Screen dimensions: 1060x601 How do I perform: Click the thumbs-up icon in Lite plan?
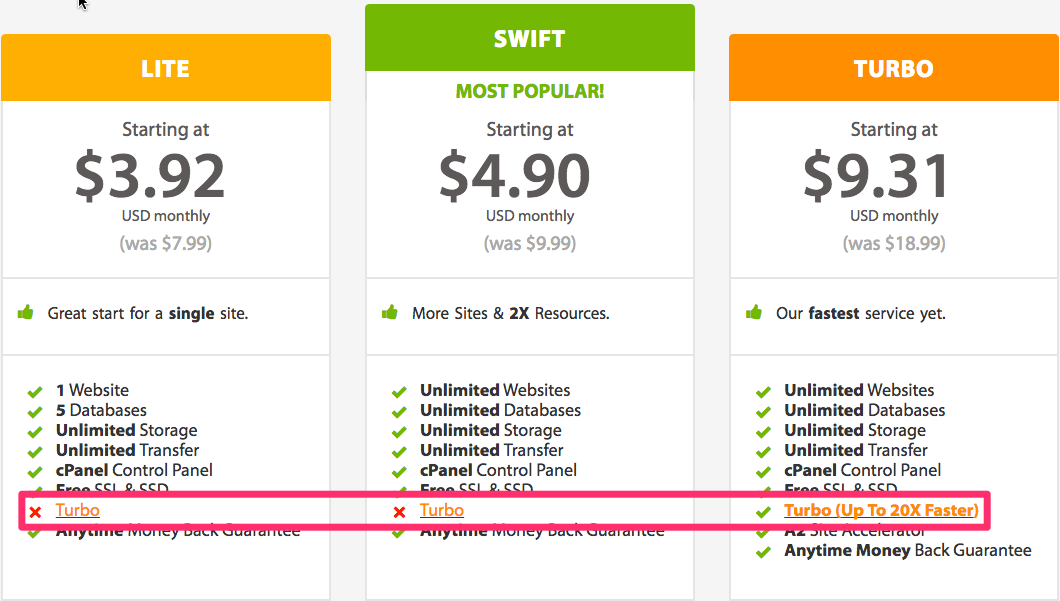[26, 313]
